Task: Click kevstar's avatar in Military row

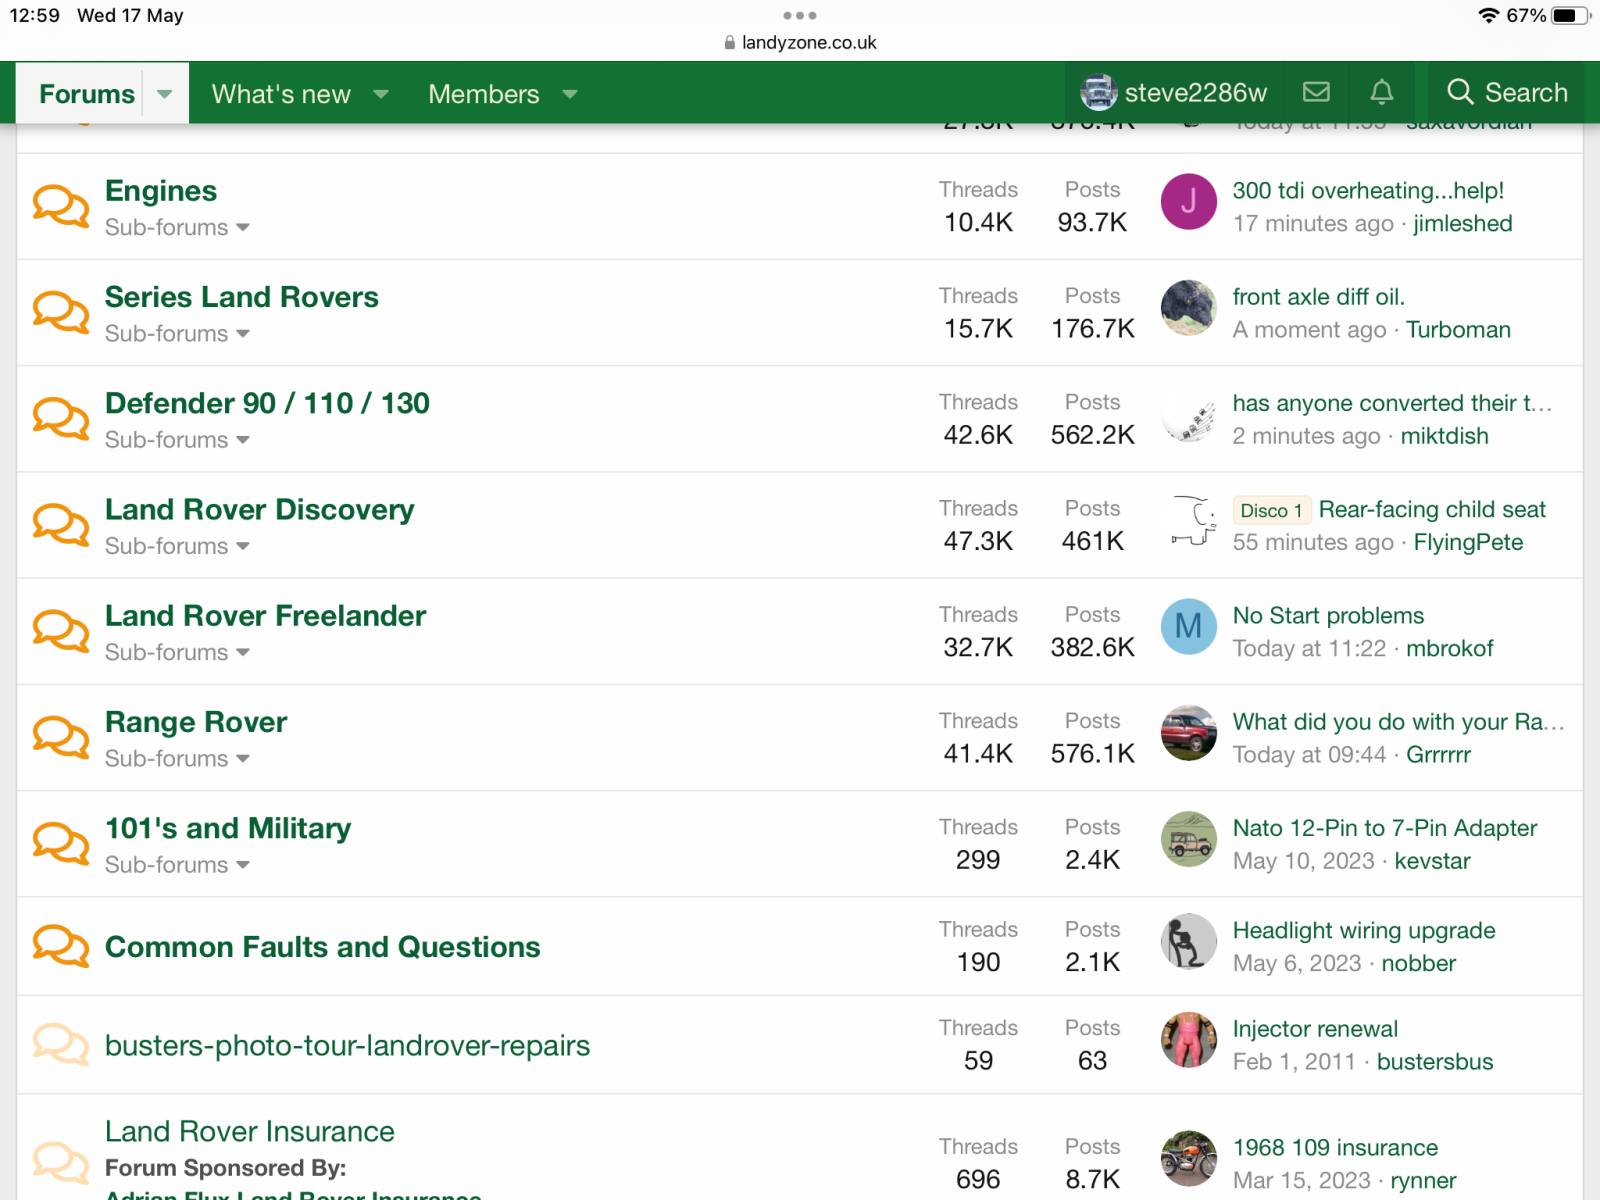Action: [x=1188, y=838]
